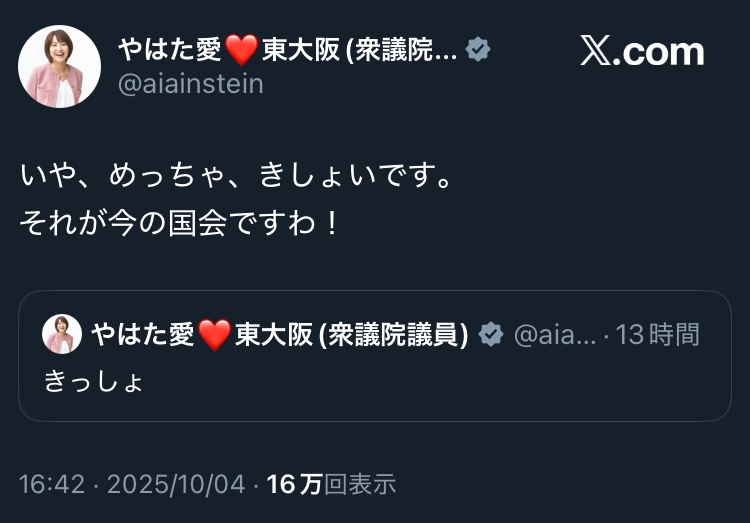Click the 16万回表示 view count
Image resolution: width=750 pixels, height=523 pixels.
click(x=332, y=485)
